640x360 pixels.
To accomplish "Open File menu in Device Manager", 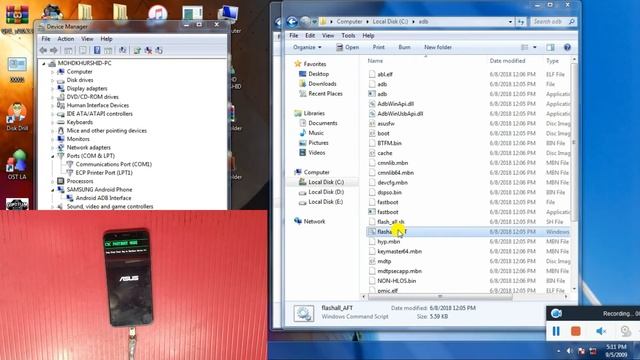I will coord(46,39).
